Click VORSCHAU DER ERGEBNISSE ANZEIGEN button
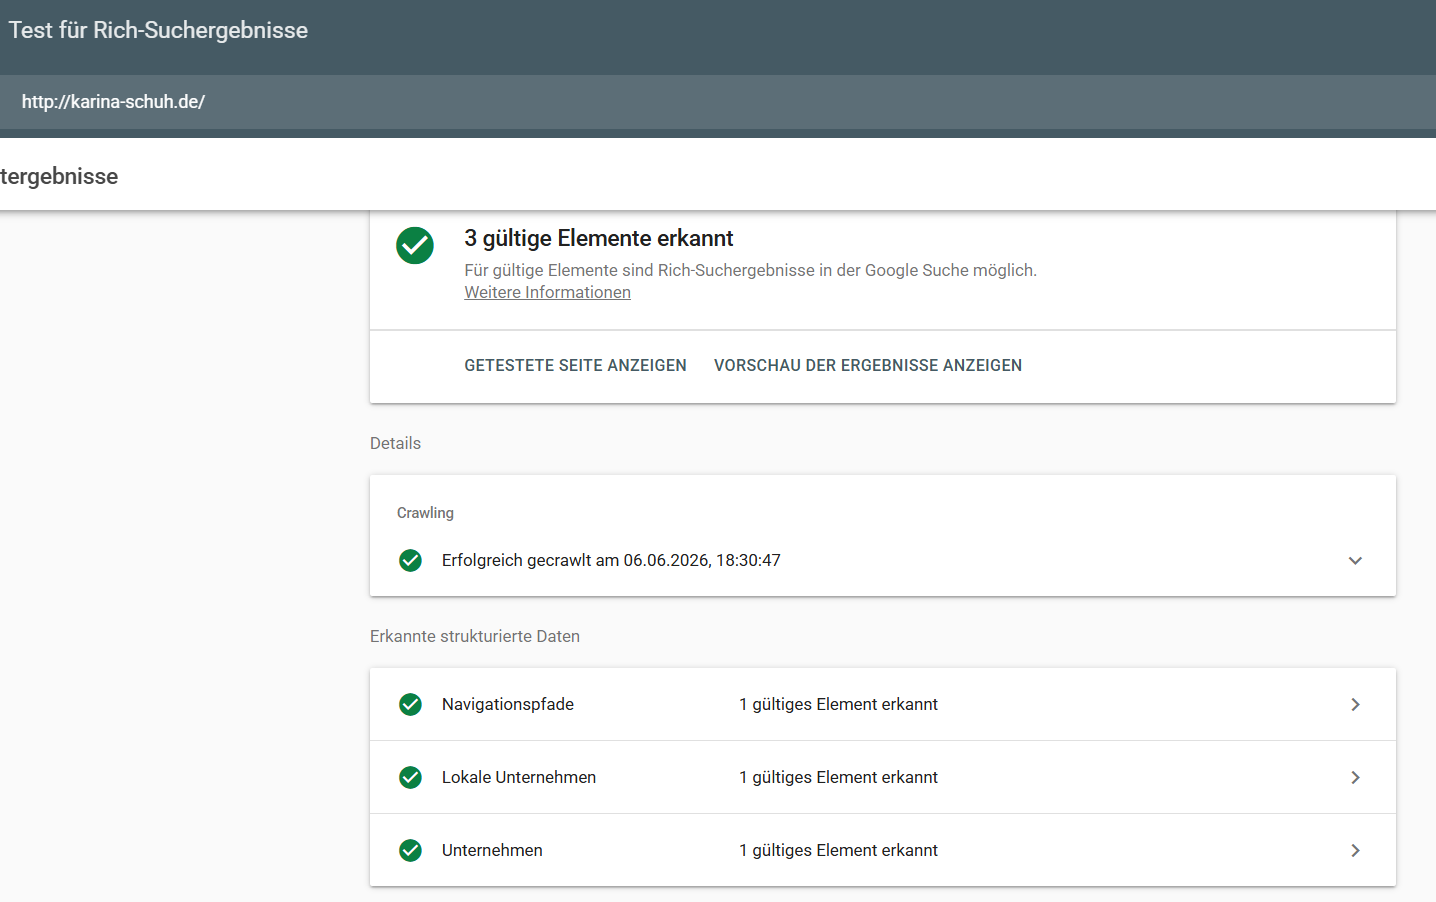Image resolution: width=1436 pixels, height=902 pixels. click(x=868, y=365)
